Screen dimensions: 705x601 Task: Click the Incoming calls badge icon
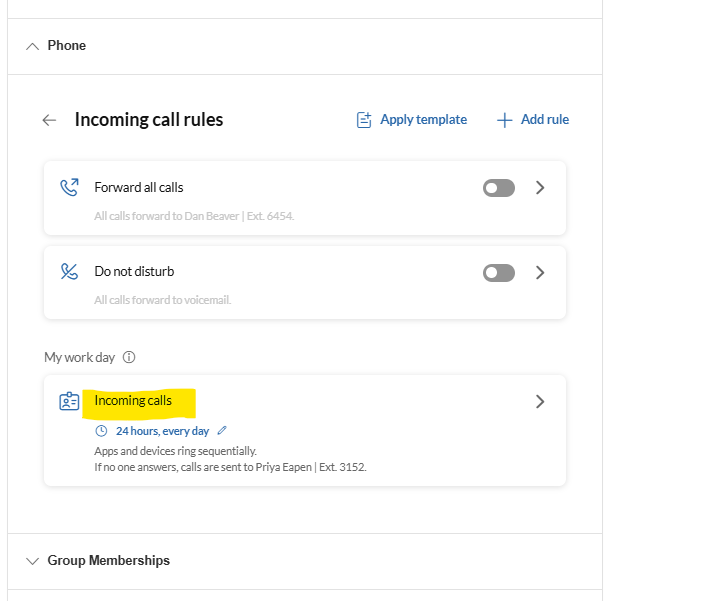point(69,401)
